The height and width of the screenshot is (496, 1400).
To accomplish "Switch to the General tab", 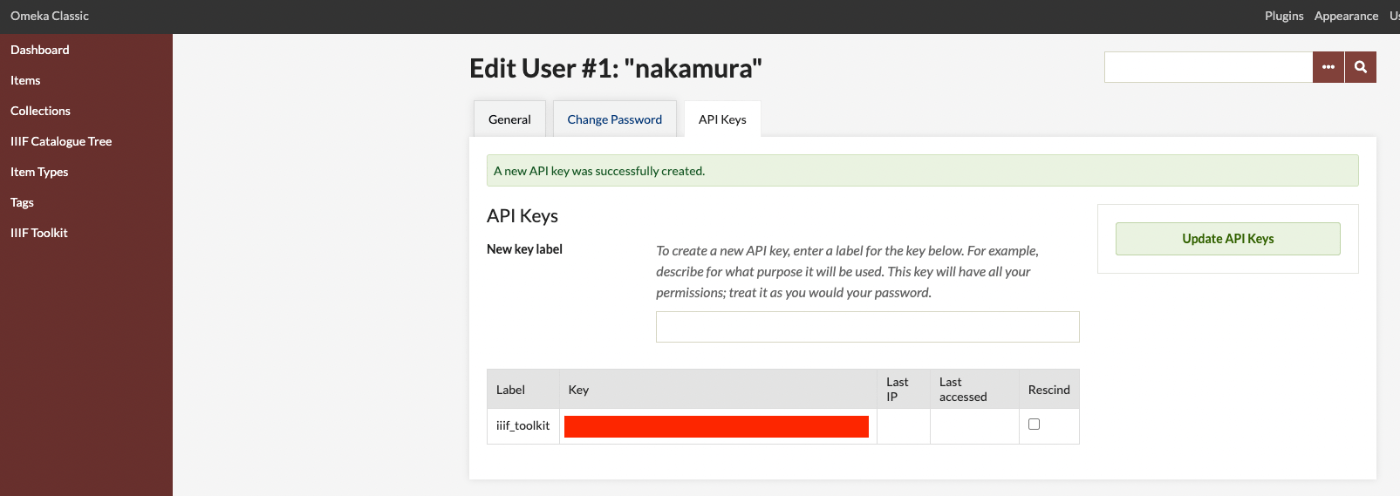I will [509, 119].
